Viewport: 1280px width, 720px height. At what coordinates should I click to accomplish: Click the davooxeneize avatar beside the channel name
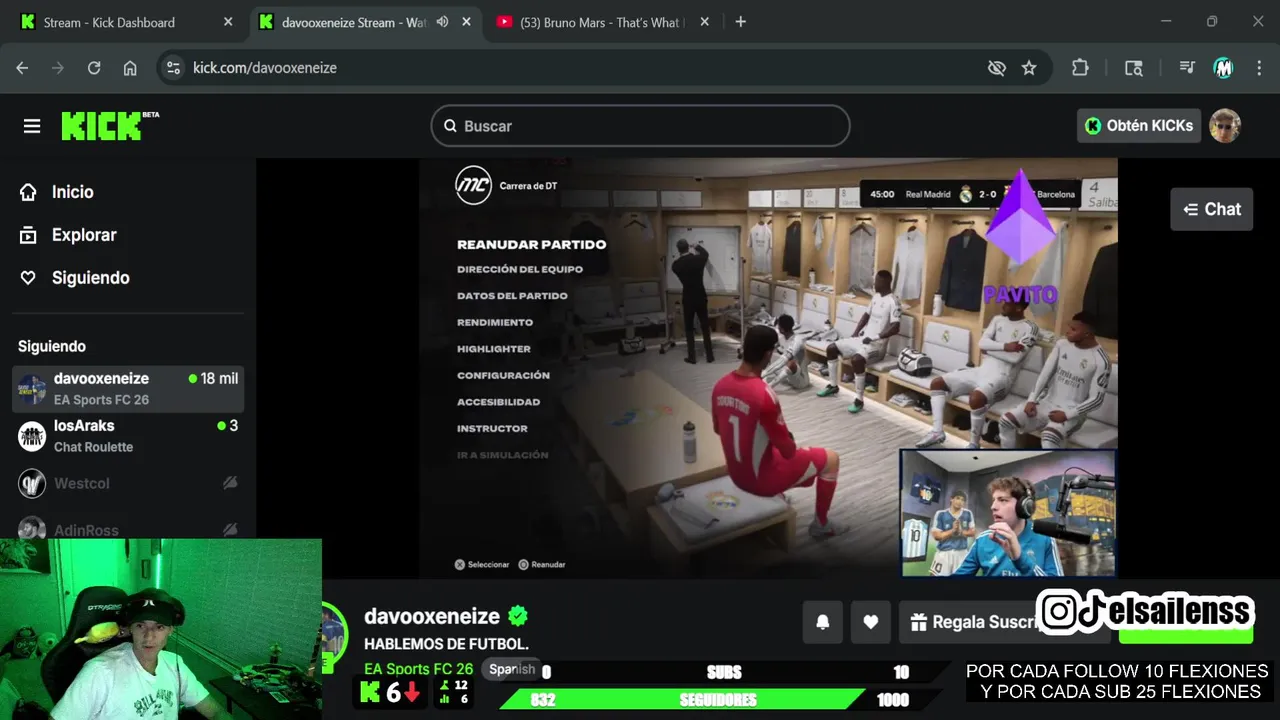(x=334, y=636)
